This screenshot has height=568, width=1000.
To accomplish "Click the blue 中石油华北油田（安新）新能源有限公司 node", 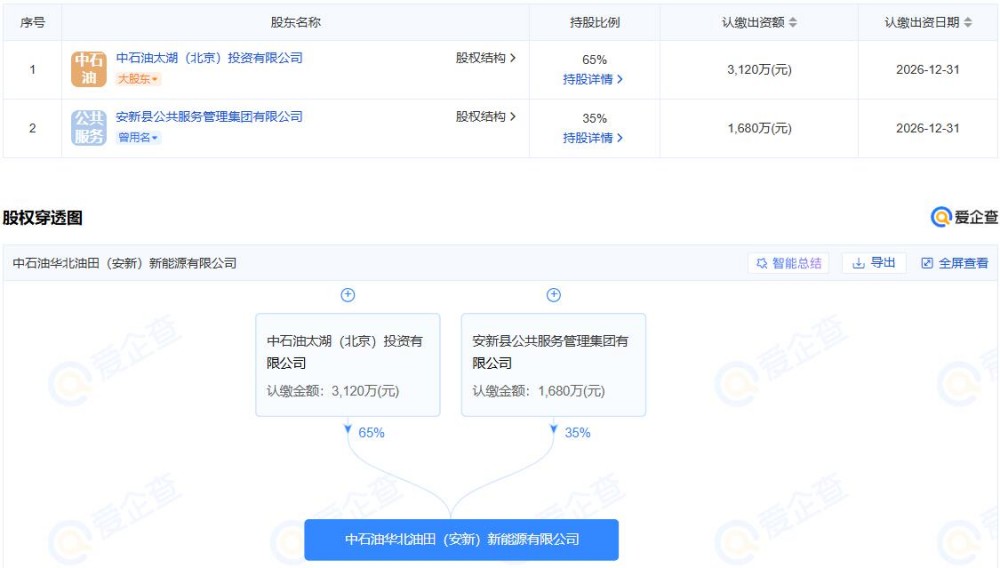I will point(461,539).
